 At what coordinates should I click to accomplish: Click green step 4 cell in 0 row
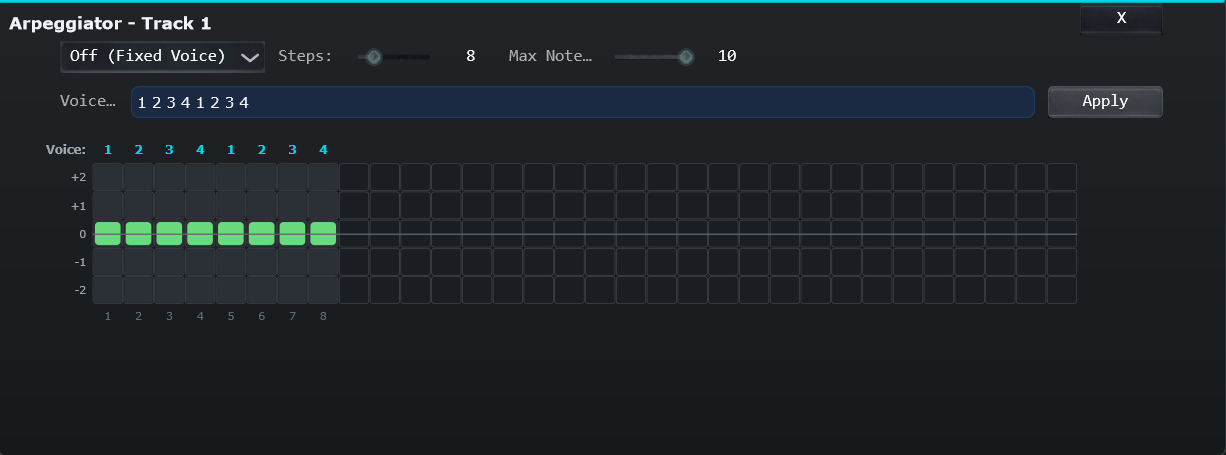pyautogui.click(x=200, y=233)
